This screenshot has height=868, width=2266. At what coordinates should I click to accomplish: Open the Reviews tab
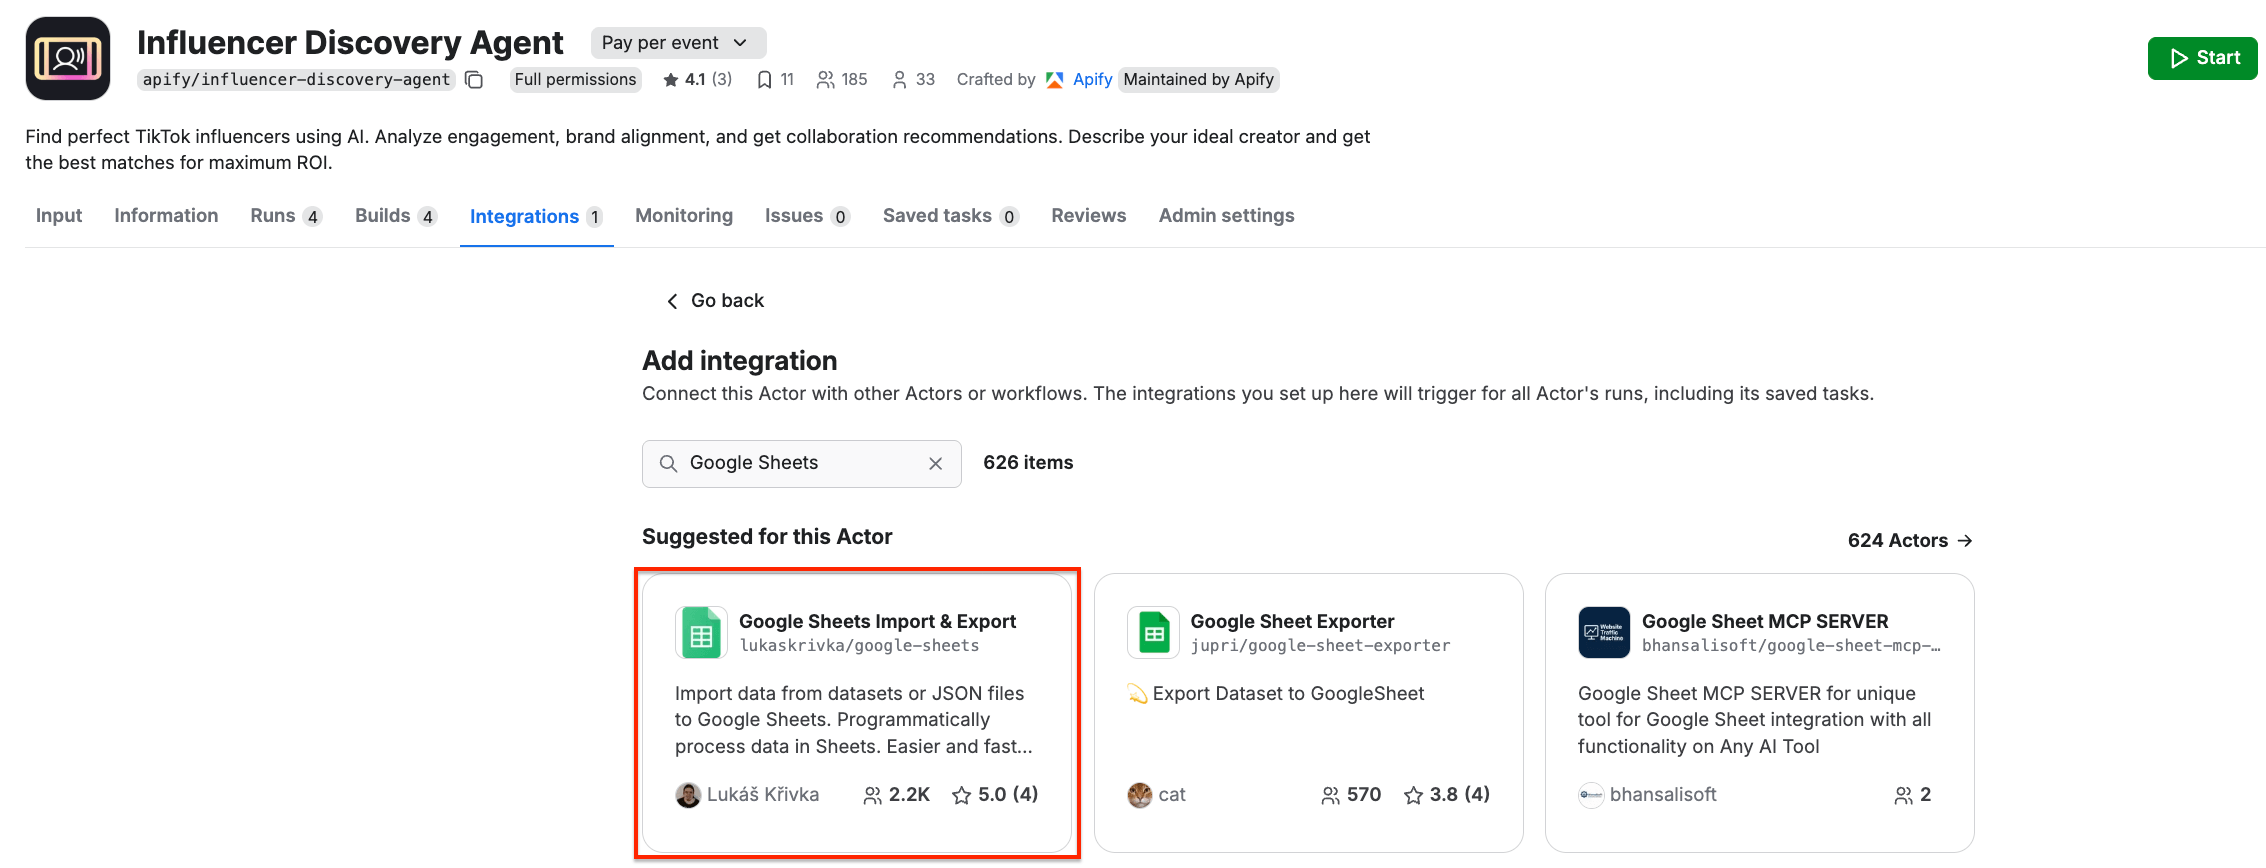[1088, 216]
